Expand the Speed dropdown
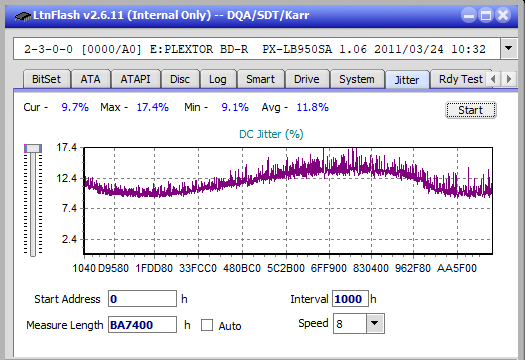The height and width of the screenshot is (360, 525). pos(375,323)
